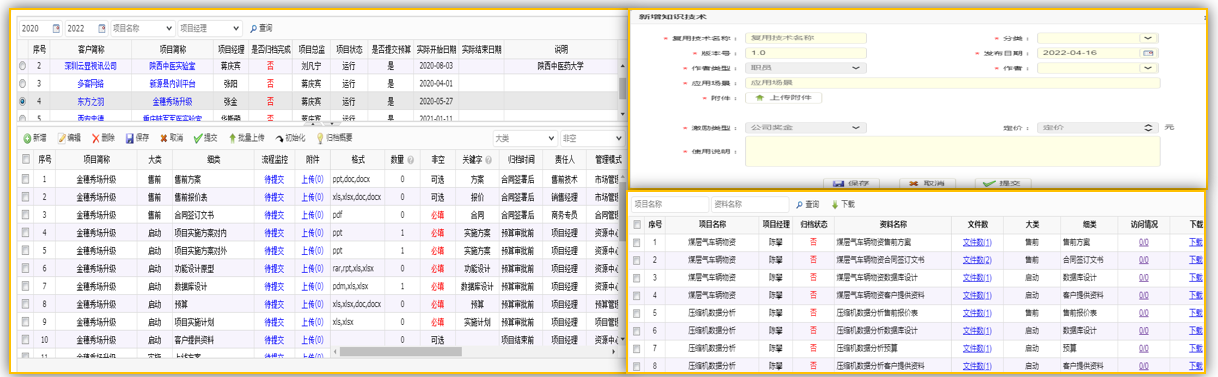Click the 批量上传 batch upload arrow icon
Image resolution: width=1218 pixels, height=377 pixels.
[233, 138]
